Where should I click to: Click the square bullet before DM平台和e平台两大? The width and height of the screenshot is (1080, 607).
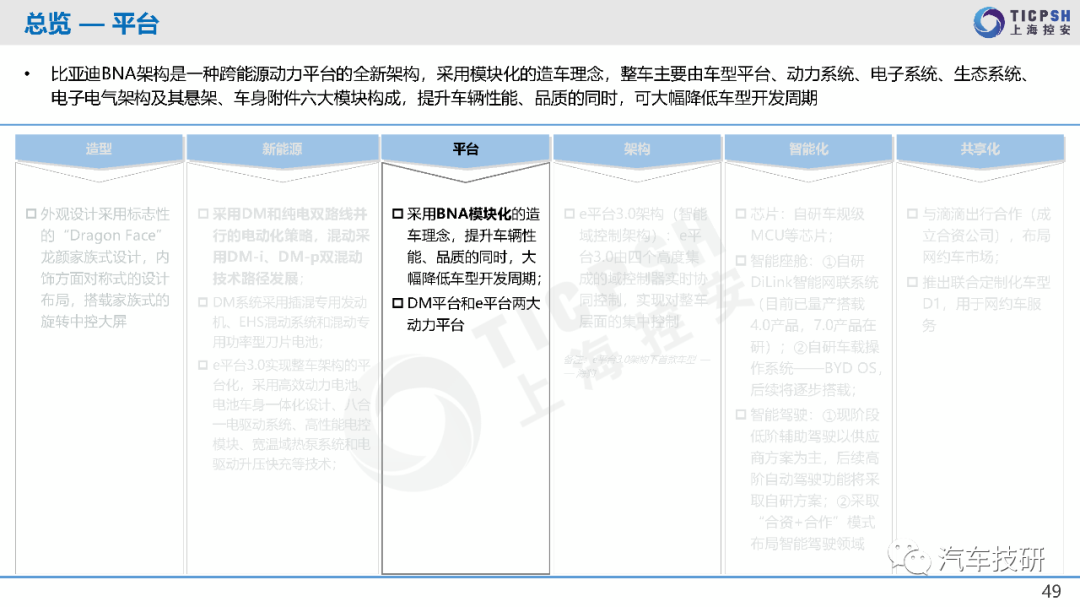point(397,303)
